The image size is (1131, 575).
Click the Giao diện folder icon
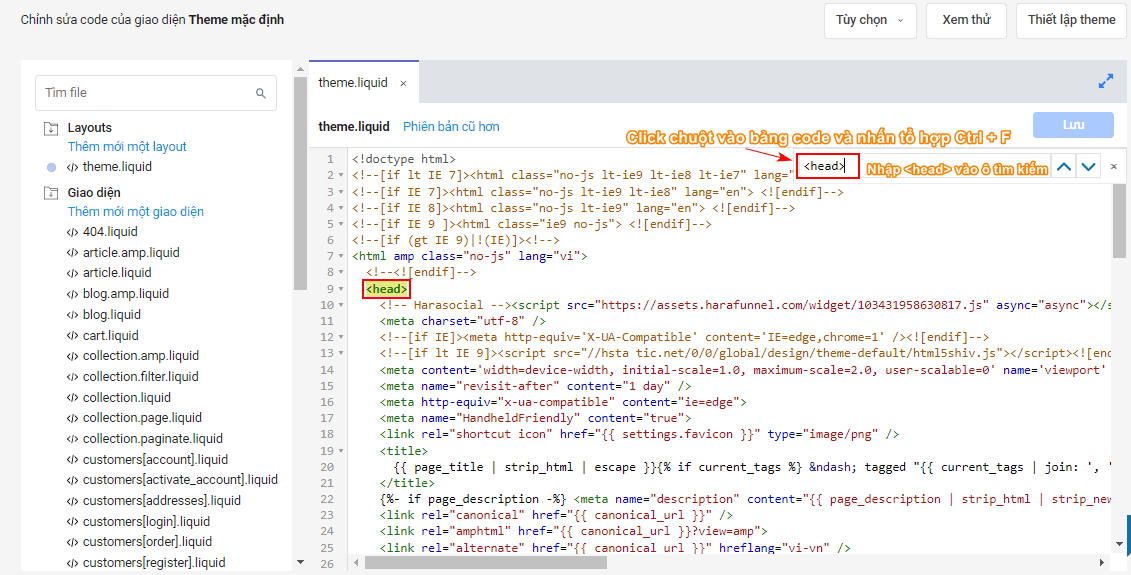click(x=51, y=193)
